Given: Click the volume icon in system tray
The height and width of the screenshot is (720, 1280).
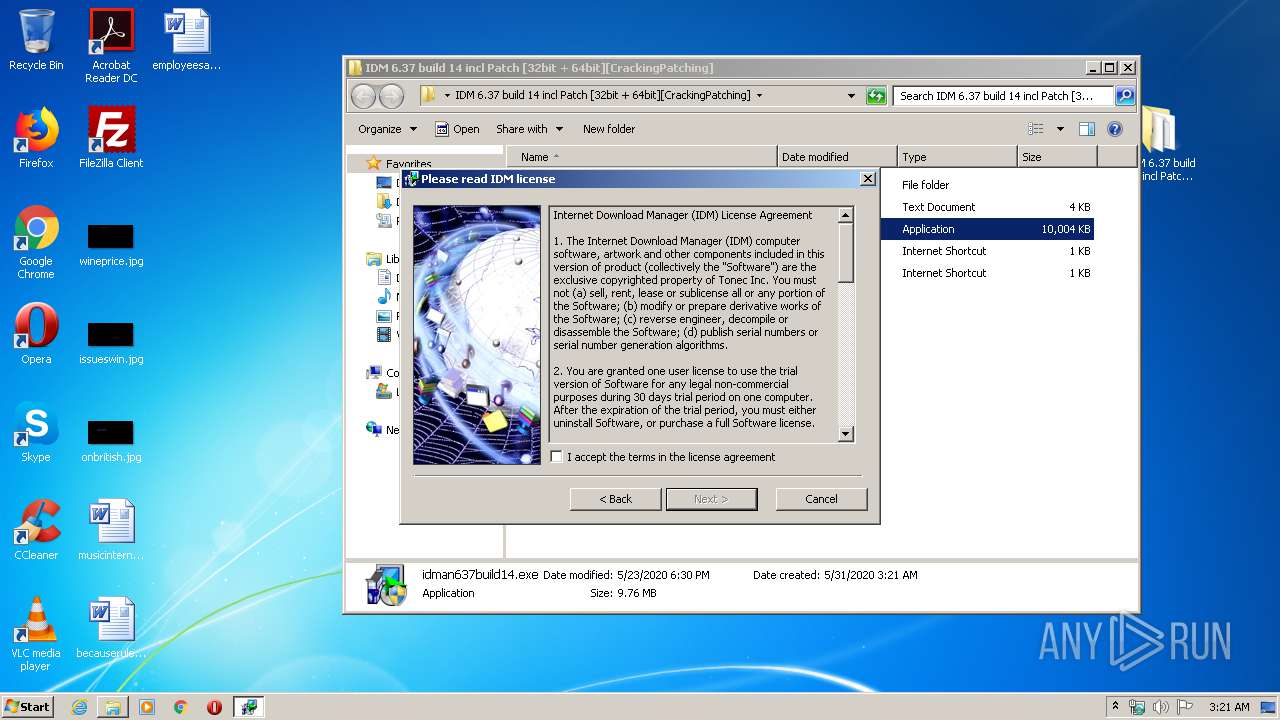Looking at the screenshot, I should pos(1163,707).
